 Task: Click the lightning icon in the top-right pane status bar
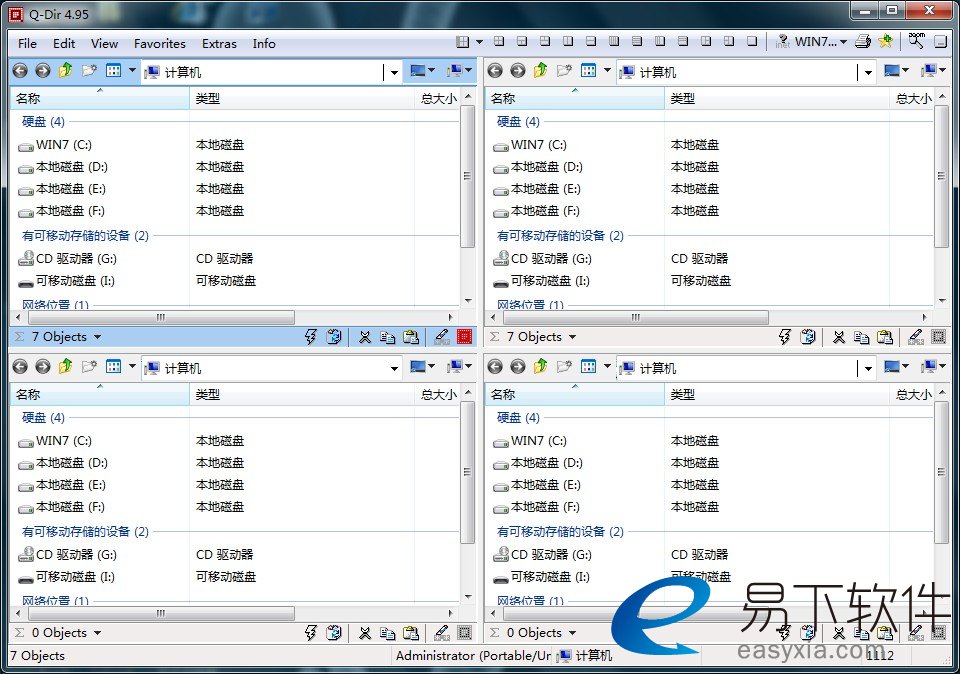click(x=785, y=337)
